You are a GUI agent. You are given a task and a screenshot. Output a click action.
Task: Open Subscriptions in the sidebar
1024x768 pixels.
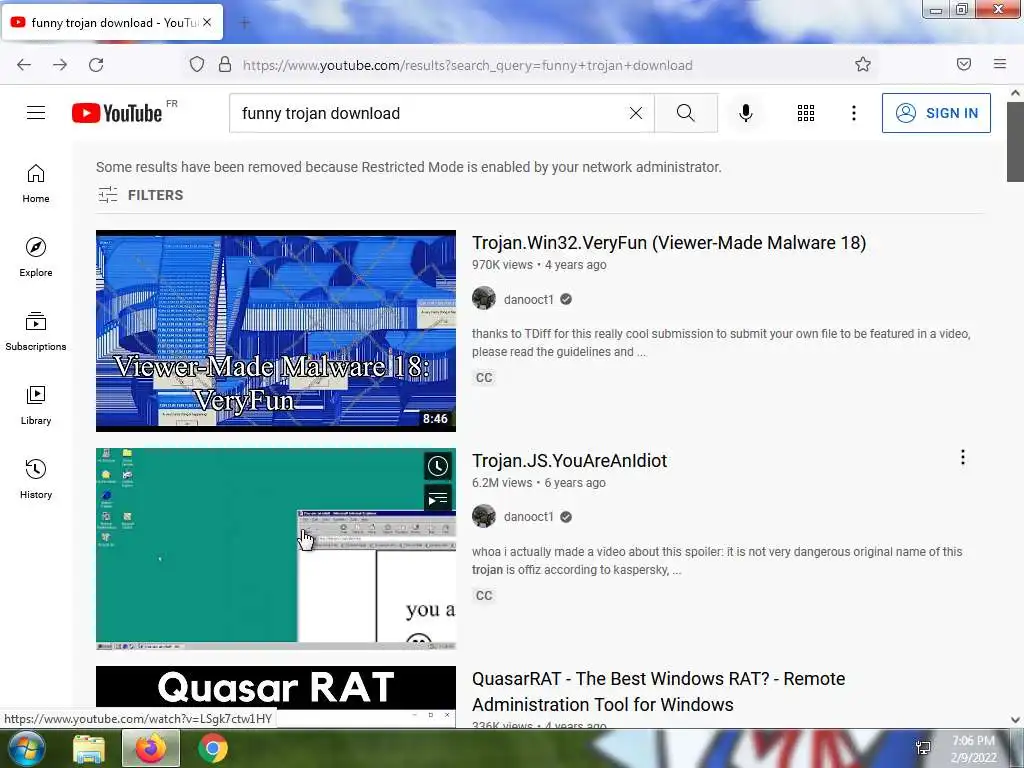pyautogui.click(x=36, y=332)
